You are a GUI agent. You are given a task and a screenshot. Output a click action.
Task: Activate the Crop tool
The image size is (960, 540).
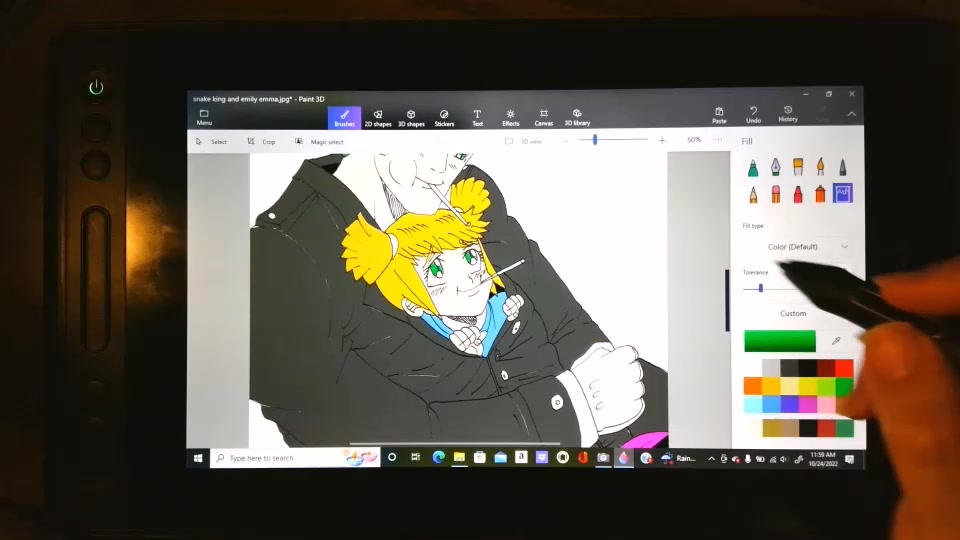click(261, 141)
